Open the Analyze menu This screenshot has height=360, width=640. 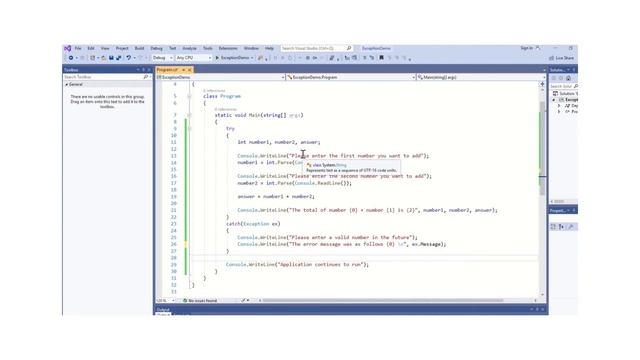[x=189, y=48]
